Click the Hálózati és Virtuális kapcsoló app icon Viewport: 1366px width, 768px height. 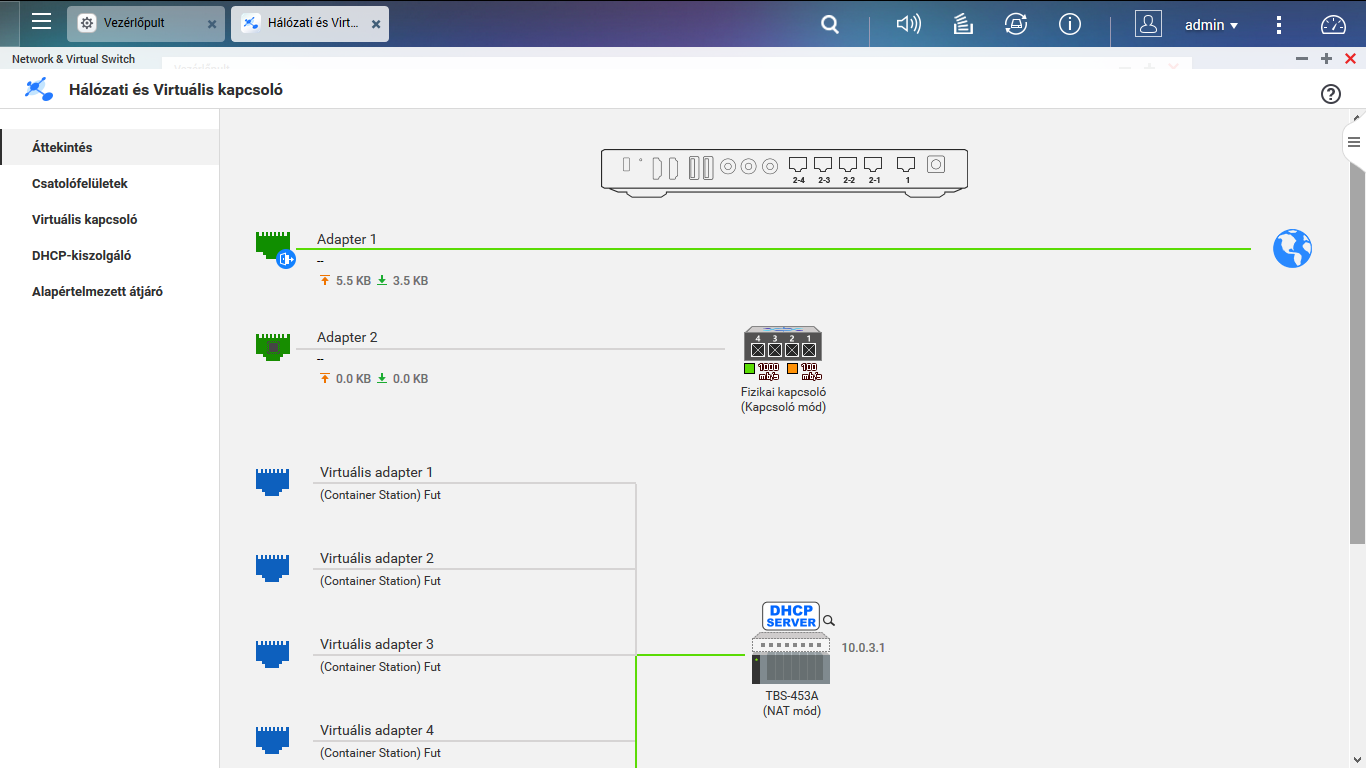[x=38, y=89]
